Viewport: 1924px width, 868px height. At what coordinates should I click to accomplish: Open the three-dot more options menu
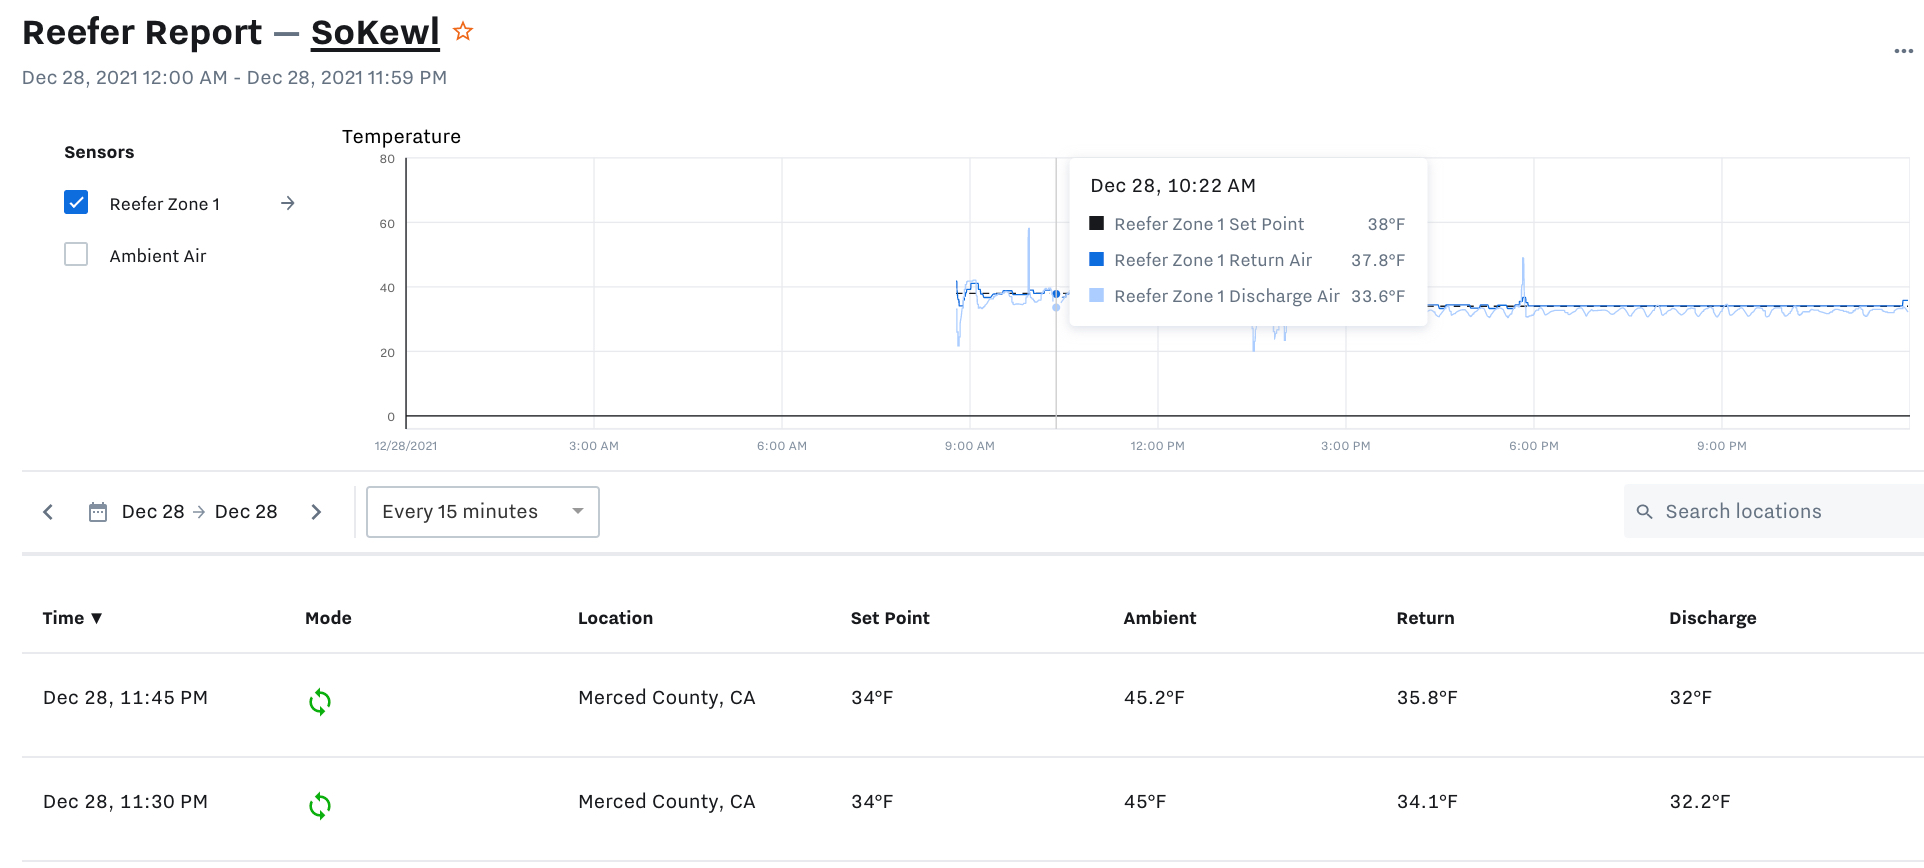pyautogui.click(x=1903, y=51)
